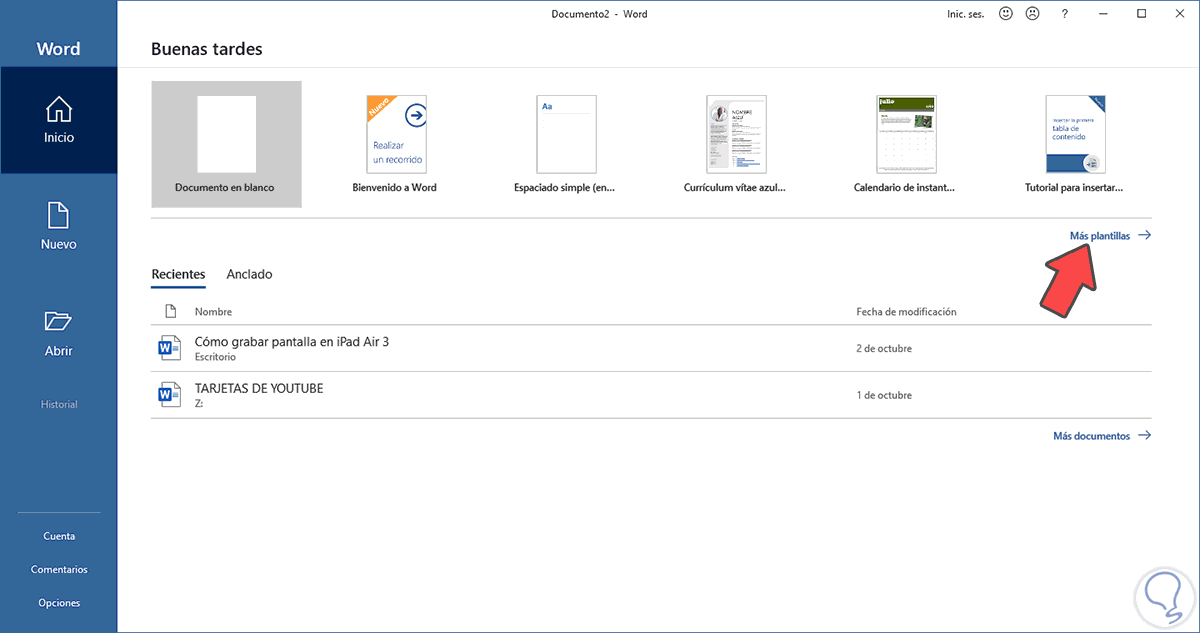Open Bienvenido a Word tour template
The width and height of the screenshot is (1200, 633).
pyautogui.click(x=395, y=144)
